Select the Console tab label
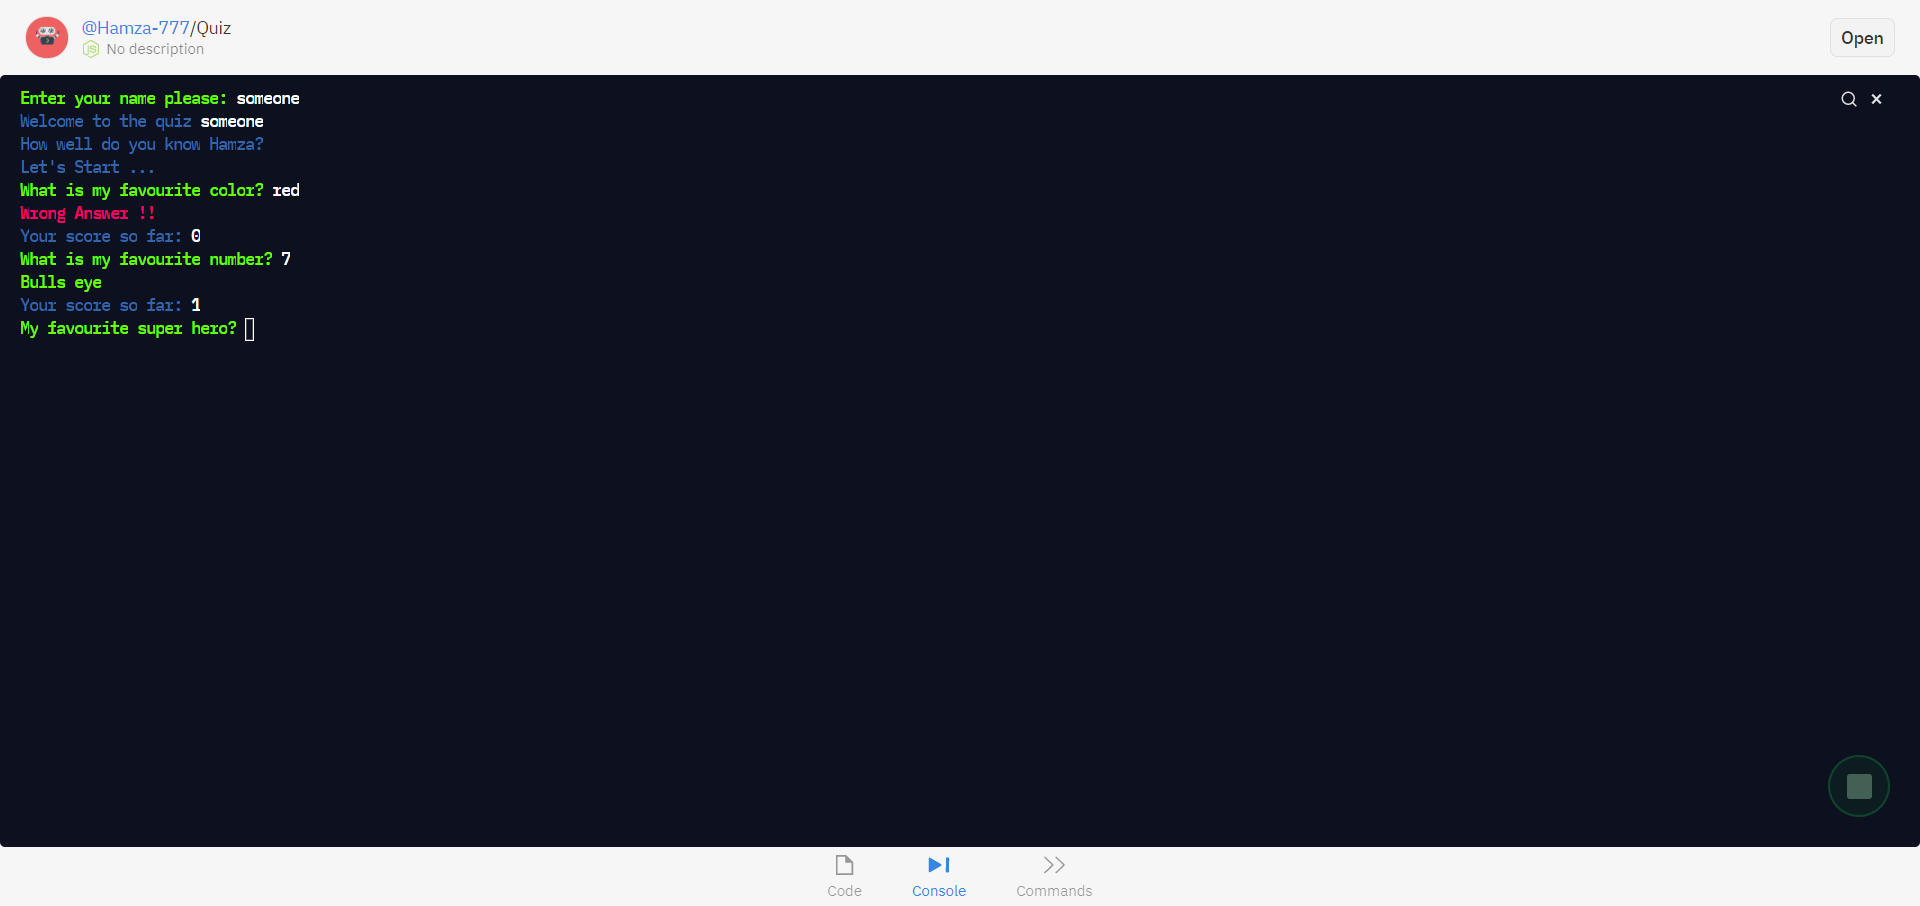 click(x=938, y=891)
